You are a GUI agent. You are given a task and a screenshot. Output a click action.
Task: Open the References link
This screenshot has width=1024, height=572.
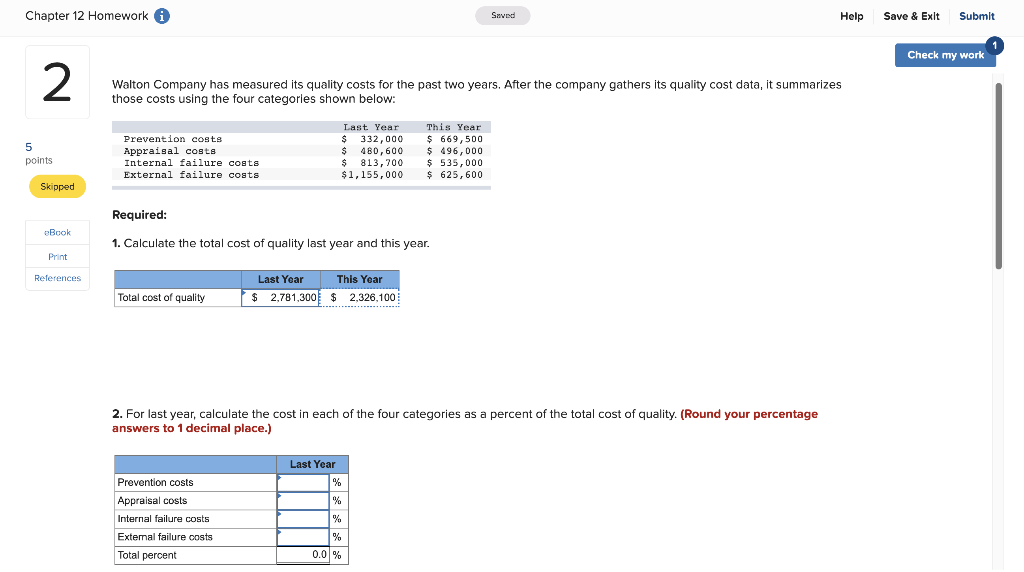tap(57, 278)
